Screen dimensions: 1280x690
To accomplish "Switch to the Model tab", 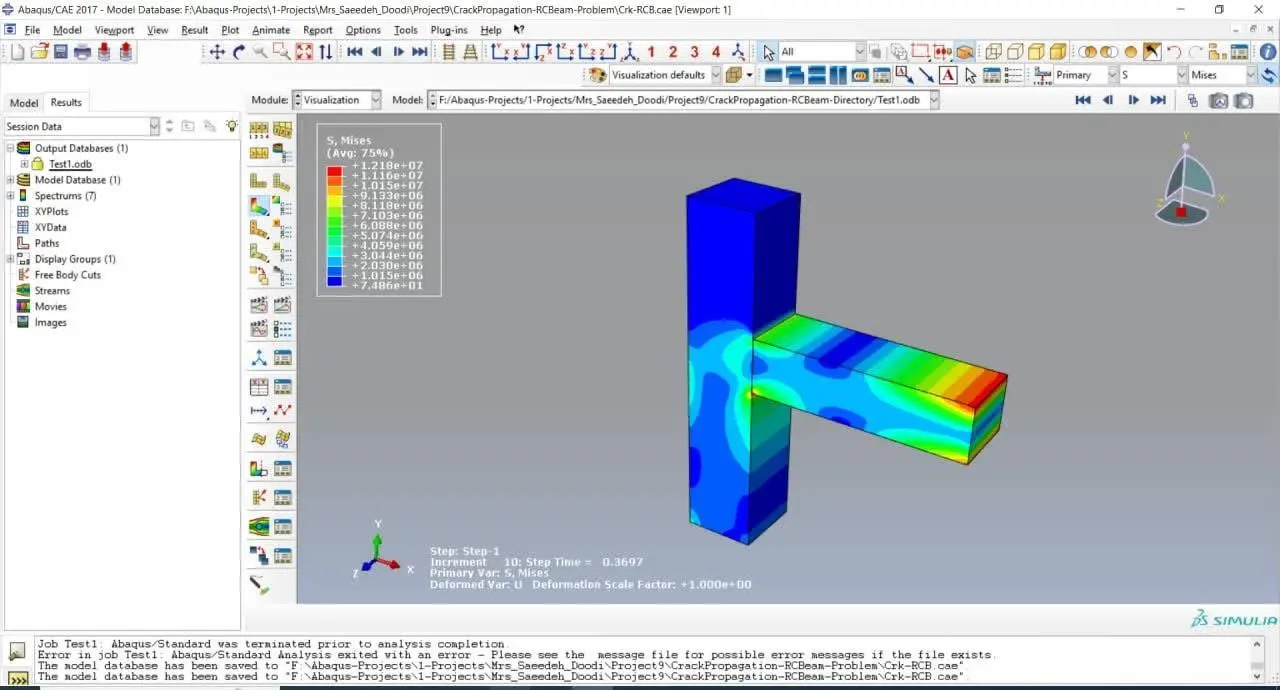I will (24, 102).
